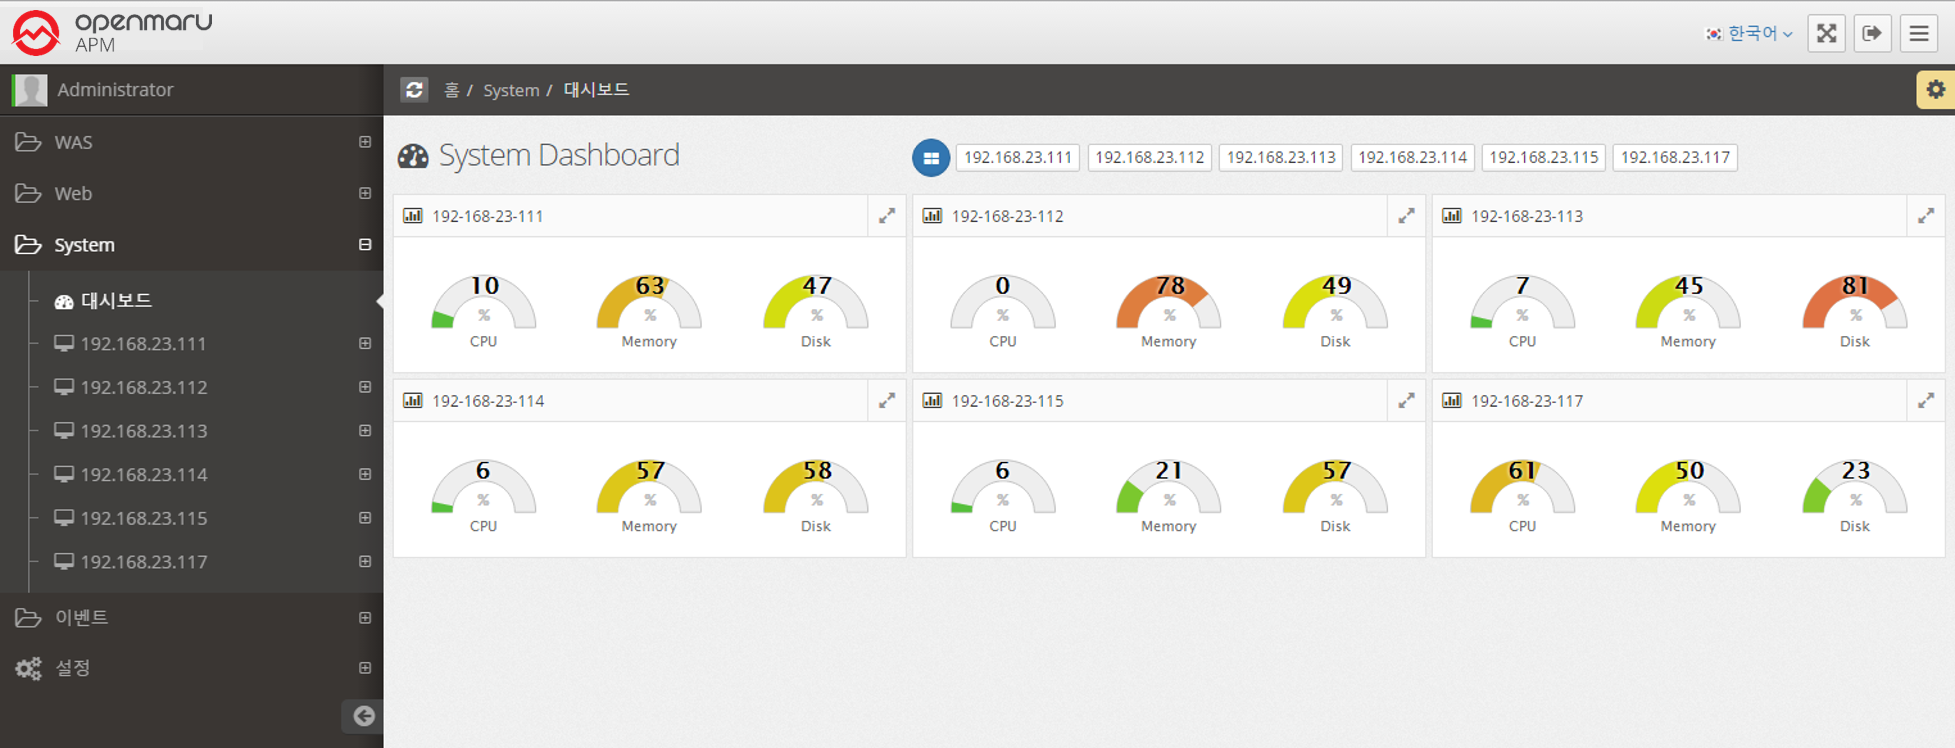Select 대시보드 in the System submenu
Viewport: 1955px width, 748px height.
(x=116, y=301)
